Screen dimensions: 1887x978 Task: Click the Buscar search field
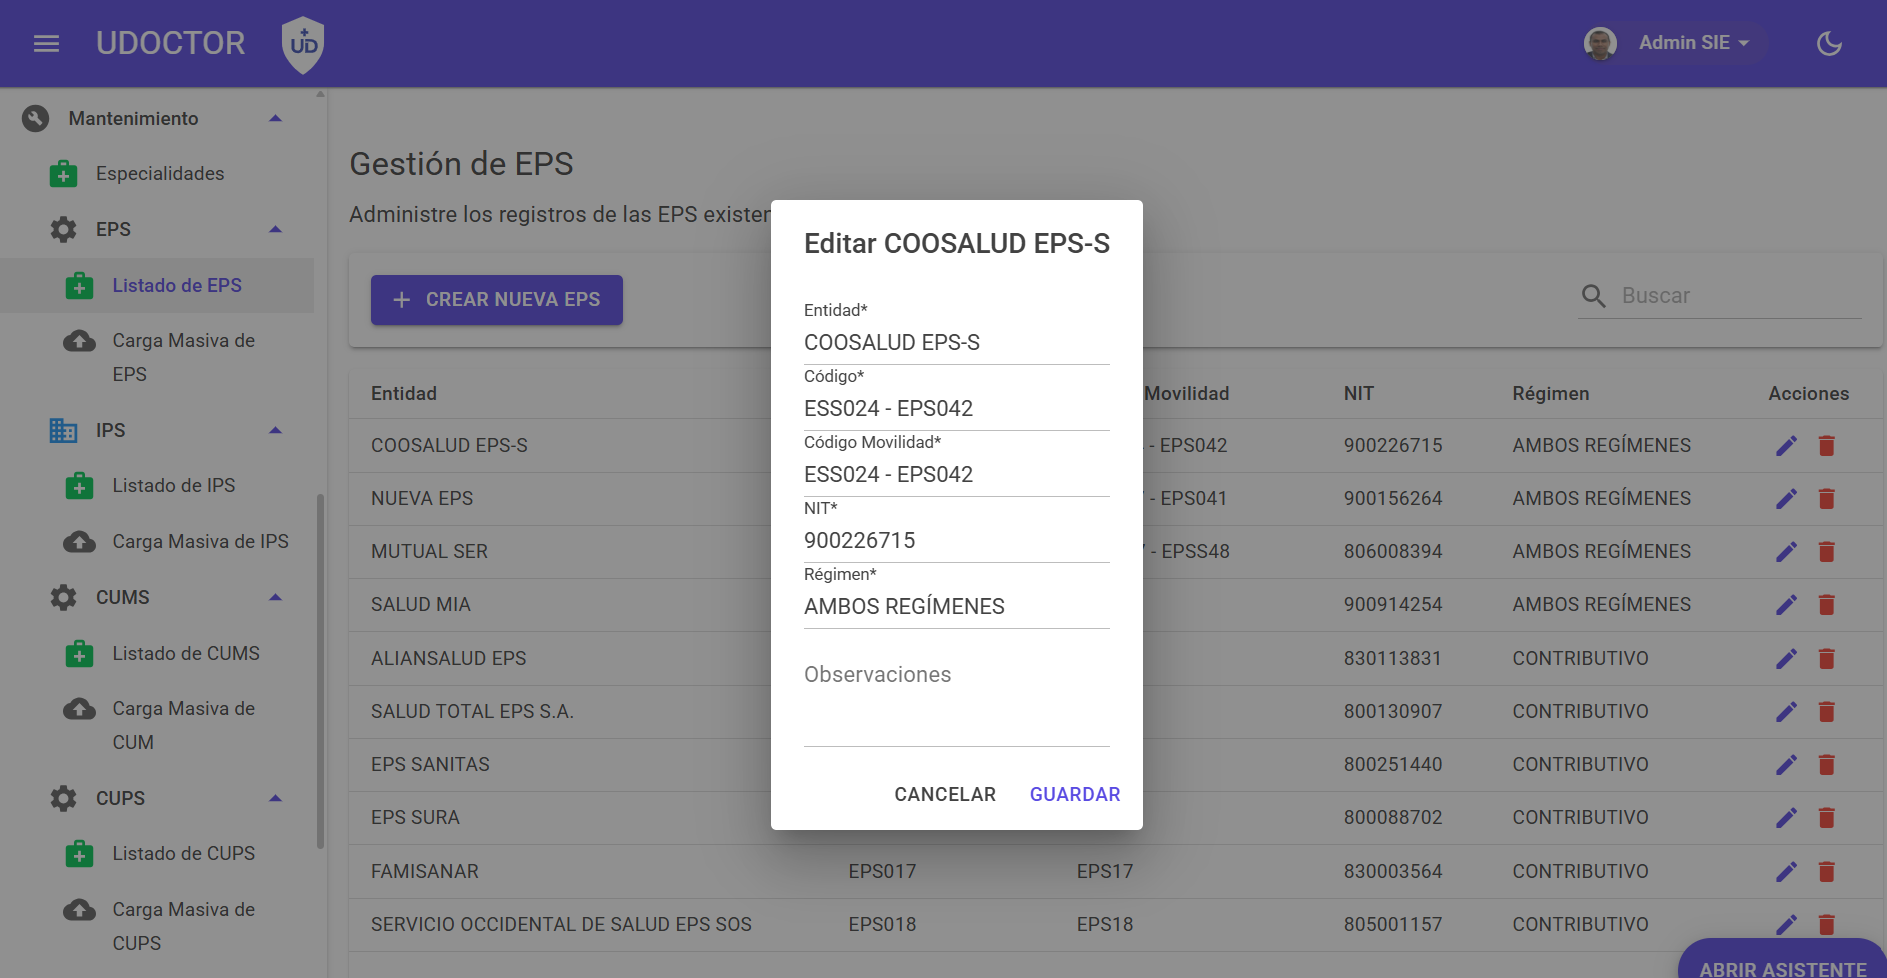[x=1740, y=296]
